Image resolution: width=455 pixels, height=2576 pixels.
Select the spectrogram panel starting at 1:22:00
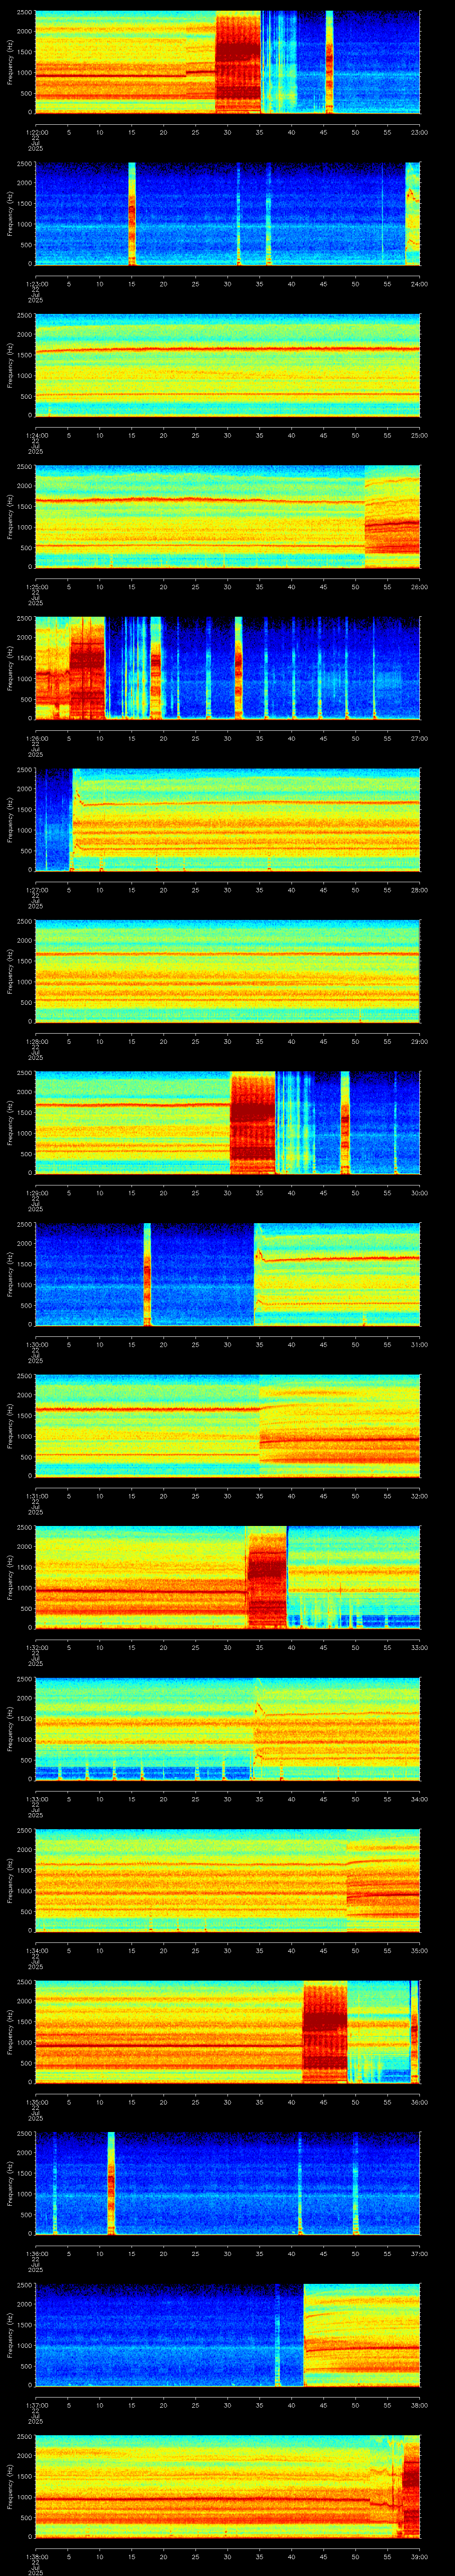[x=227, y=62]
